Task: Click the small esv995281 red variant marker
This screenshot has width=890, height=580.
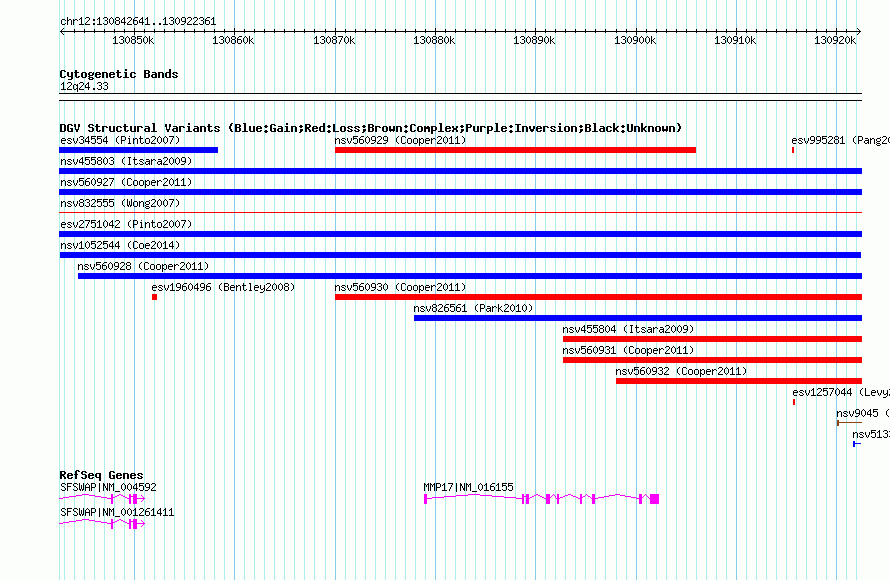Action: point(793,150)
